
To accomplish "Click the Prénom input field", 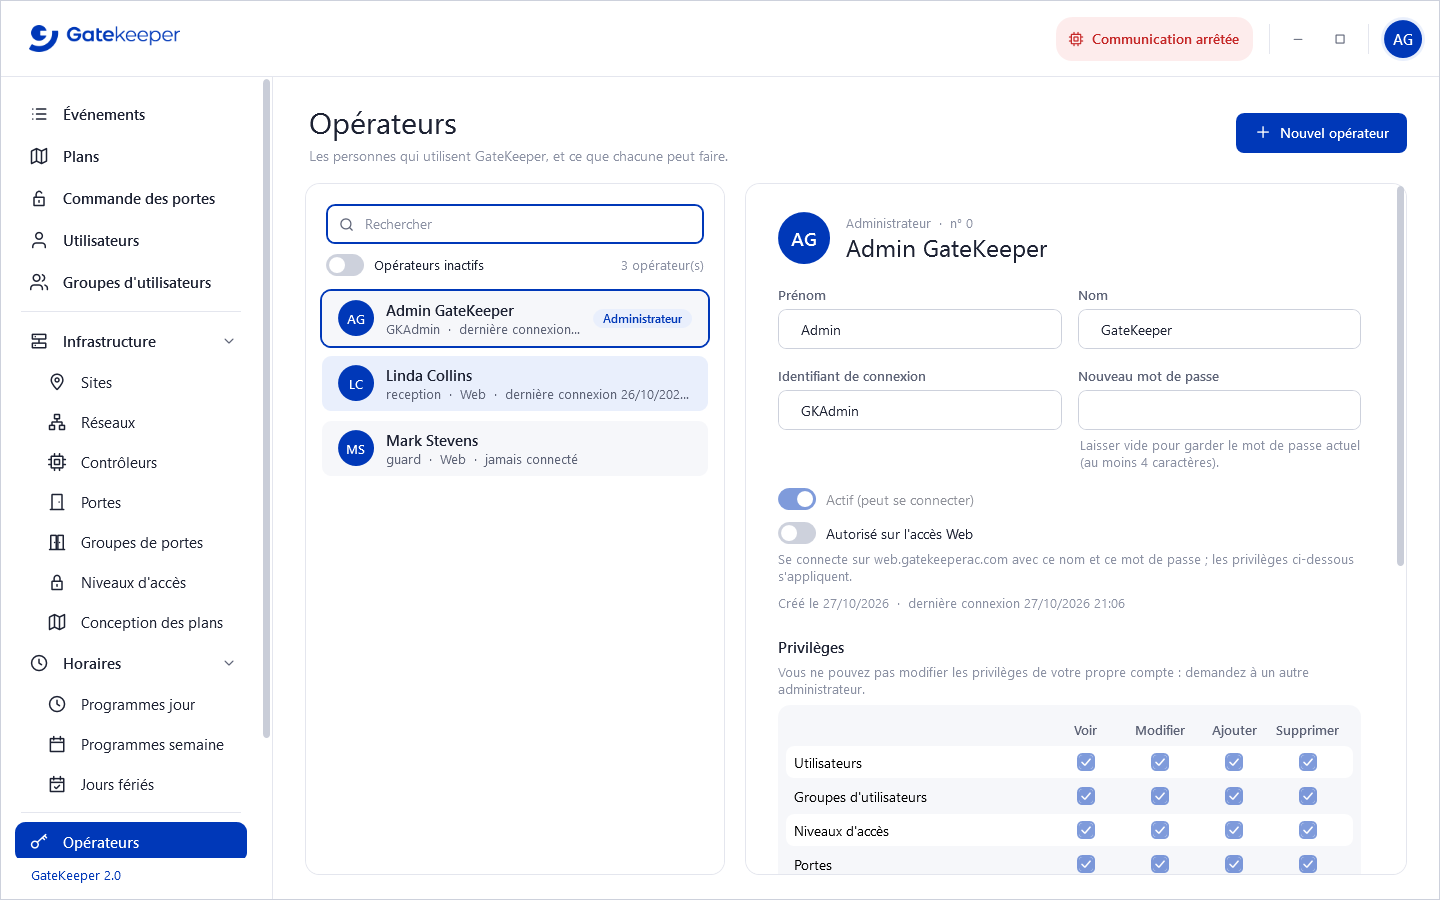I will pos(920,329).
